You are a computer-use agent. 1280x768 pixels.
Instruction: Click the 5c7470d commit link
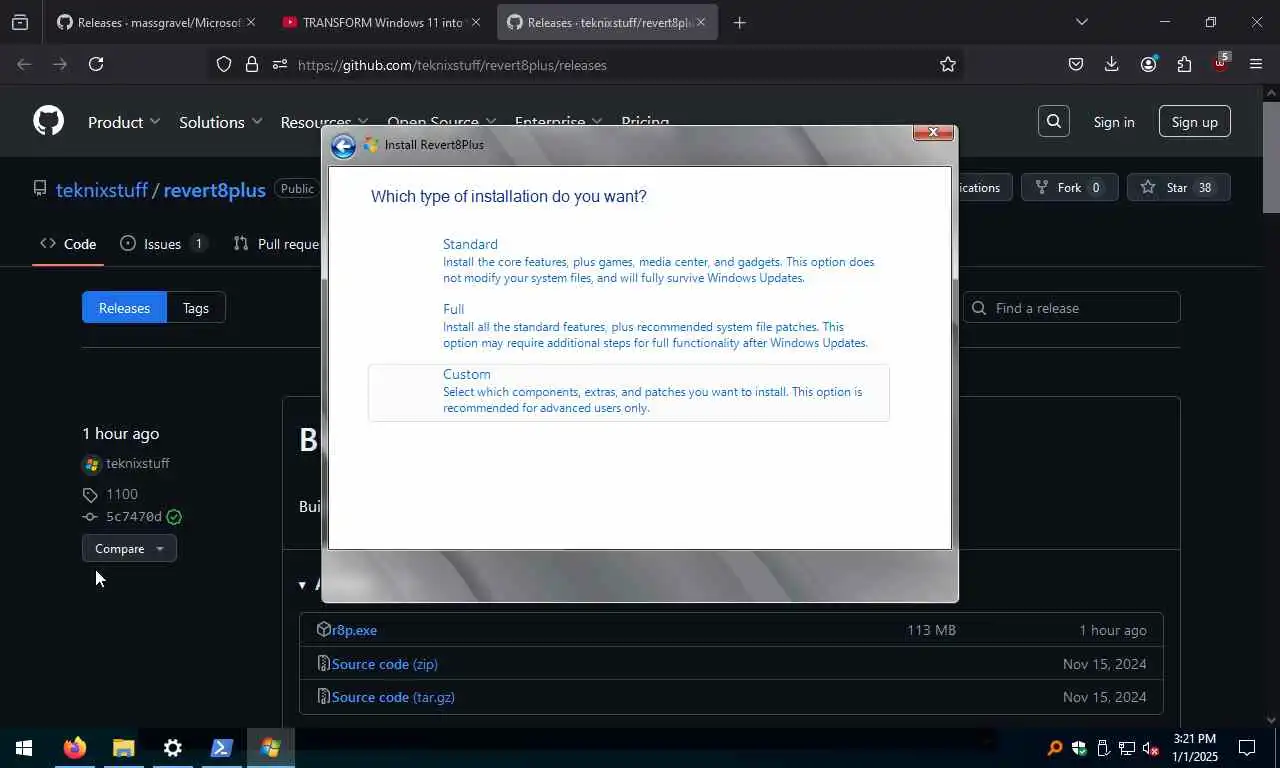coord(134,517)
